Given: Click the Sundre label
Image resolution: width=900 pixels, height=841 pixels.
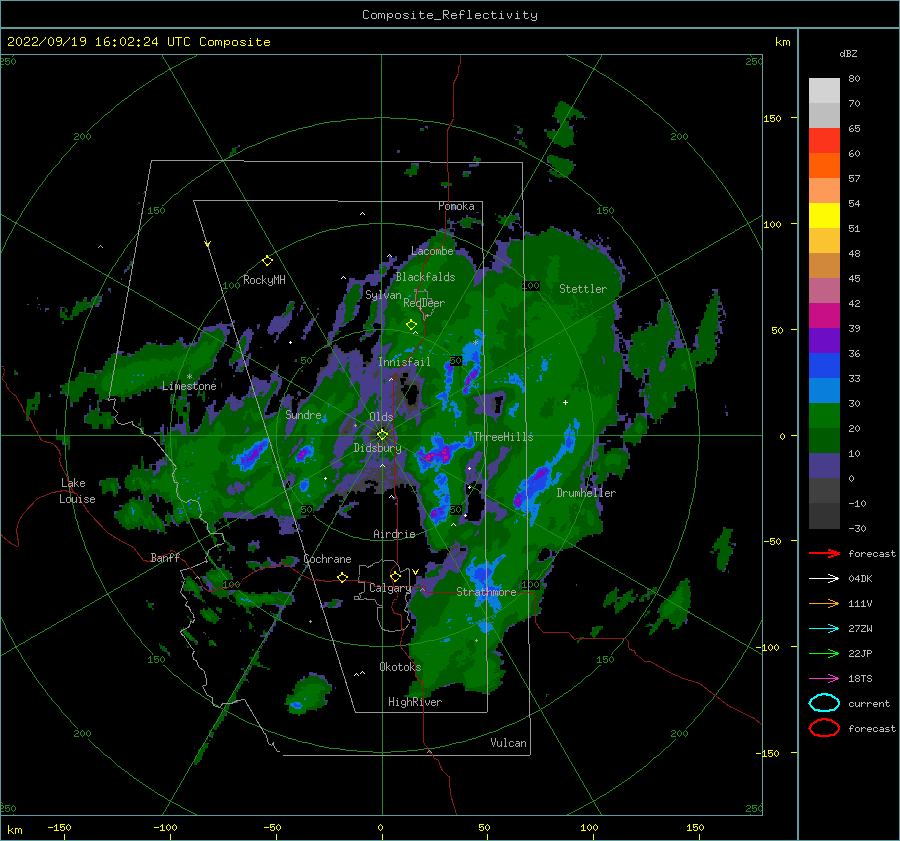Looking at the screenshot, I should [303, 415].
